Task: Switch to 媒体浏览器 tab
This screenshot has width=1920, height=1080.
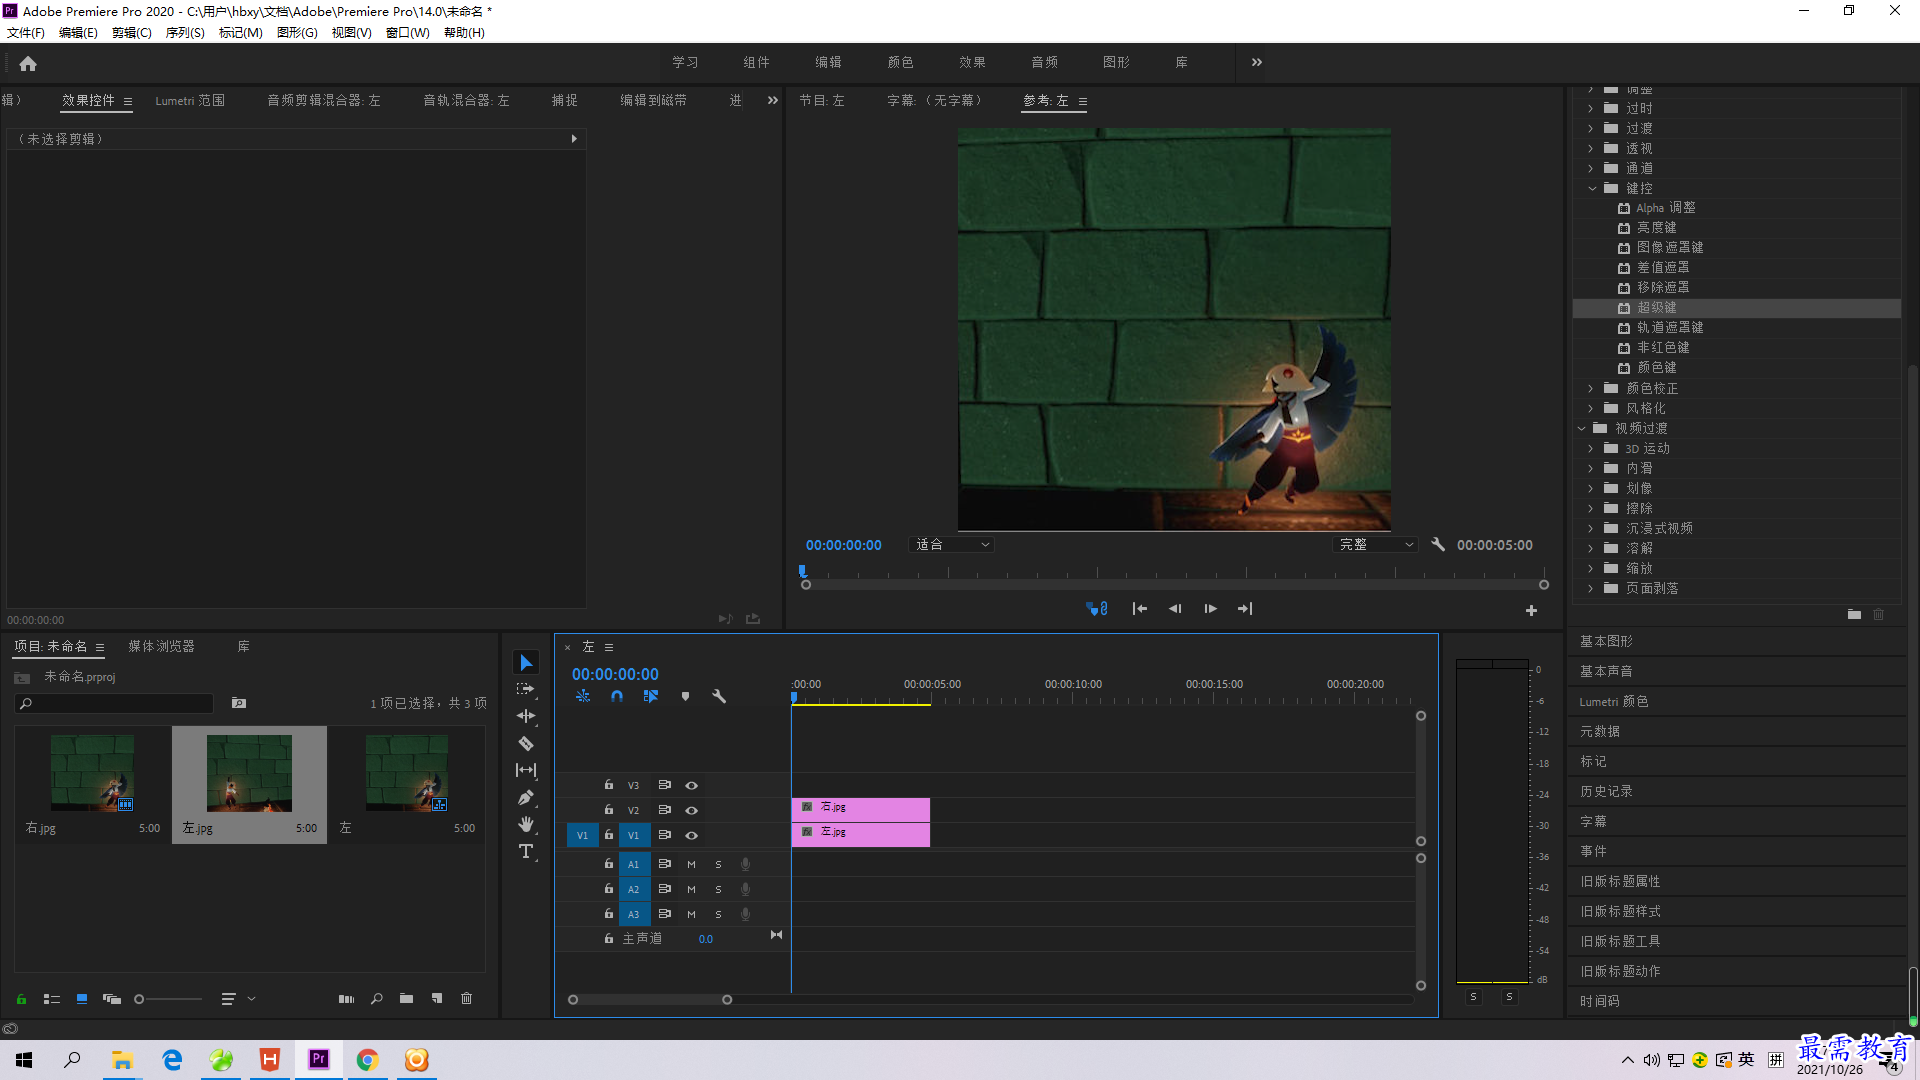Action: point(161,647)
